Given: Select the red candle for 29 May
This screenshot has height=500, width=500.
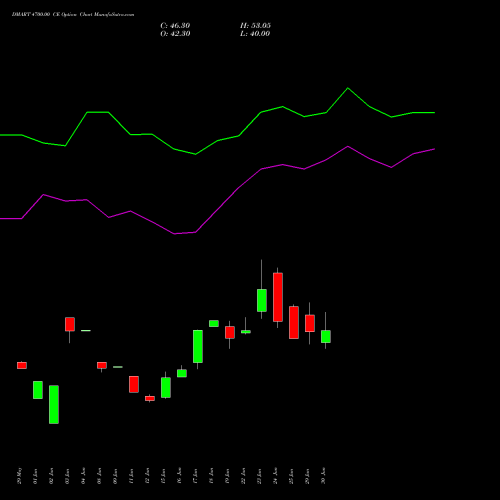Looking at the screenshot, I should point(22,365).
